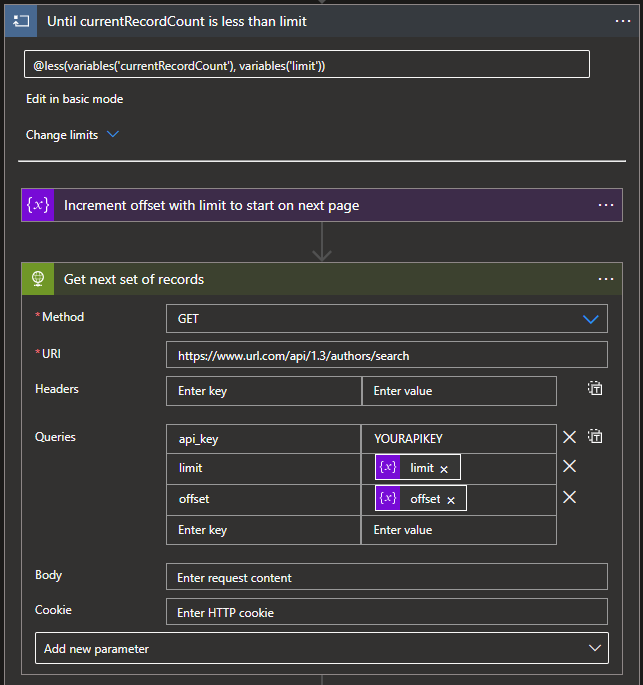Remove the offset variable token
This screenshot has height=685, width=643.
click(451, 500)
